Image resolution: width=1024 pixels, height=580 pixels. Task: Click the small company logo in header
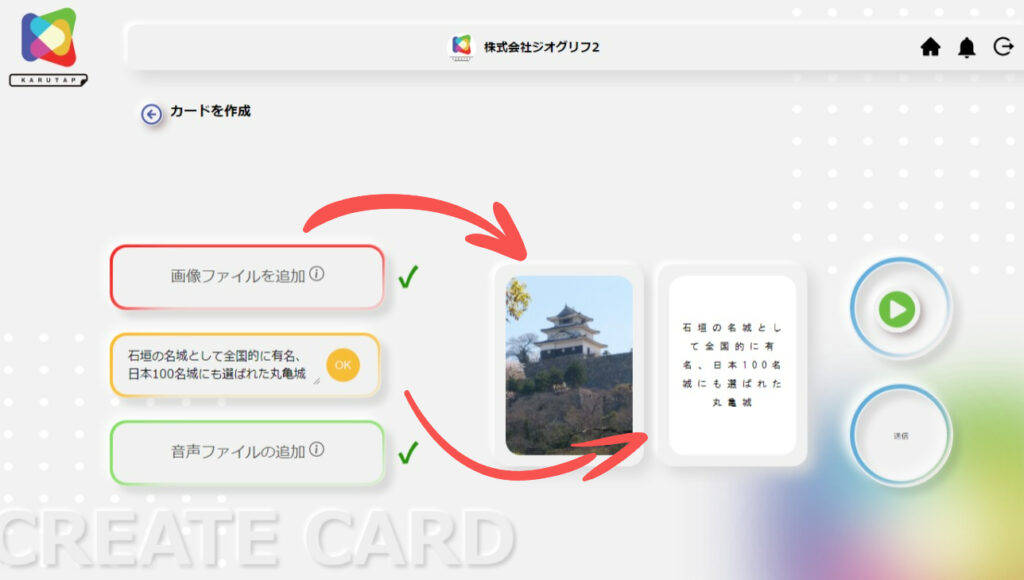tap(461, 46)
